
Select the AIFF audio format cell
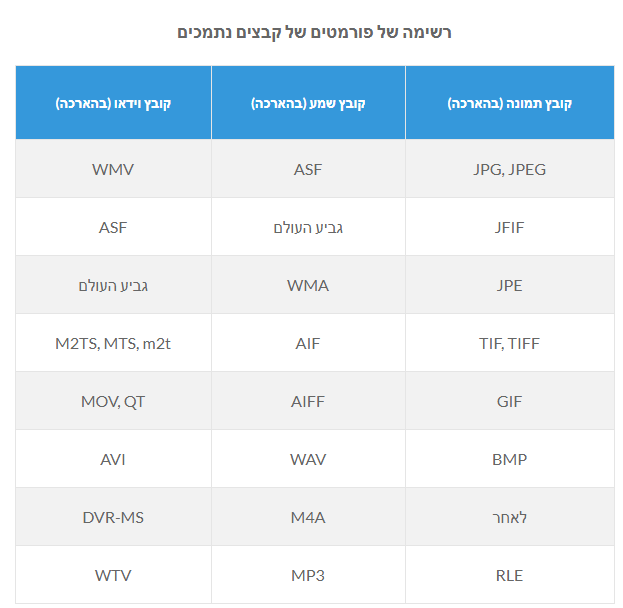tap(308, 401)
